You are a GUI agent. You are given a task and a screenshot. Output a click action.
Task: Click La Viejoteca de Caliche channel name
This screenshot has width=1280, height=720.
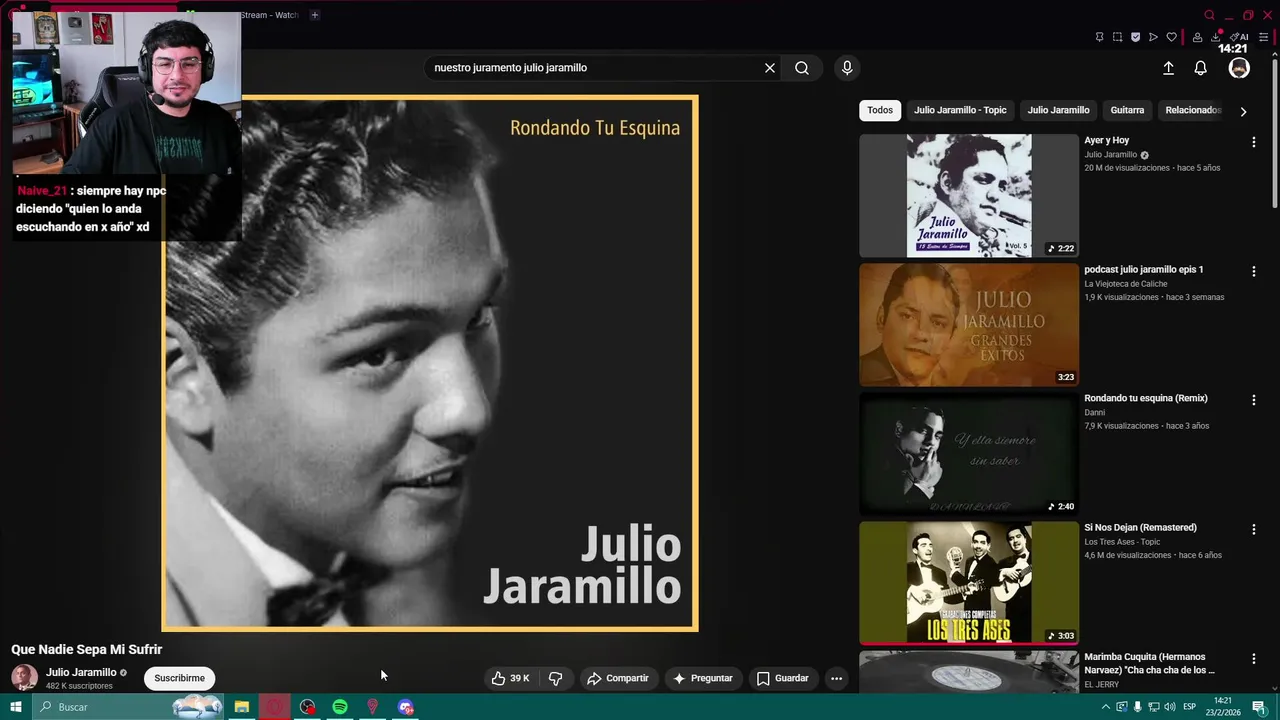click(x=1126, y=284)
